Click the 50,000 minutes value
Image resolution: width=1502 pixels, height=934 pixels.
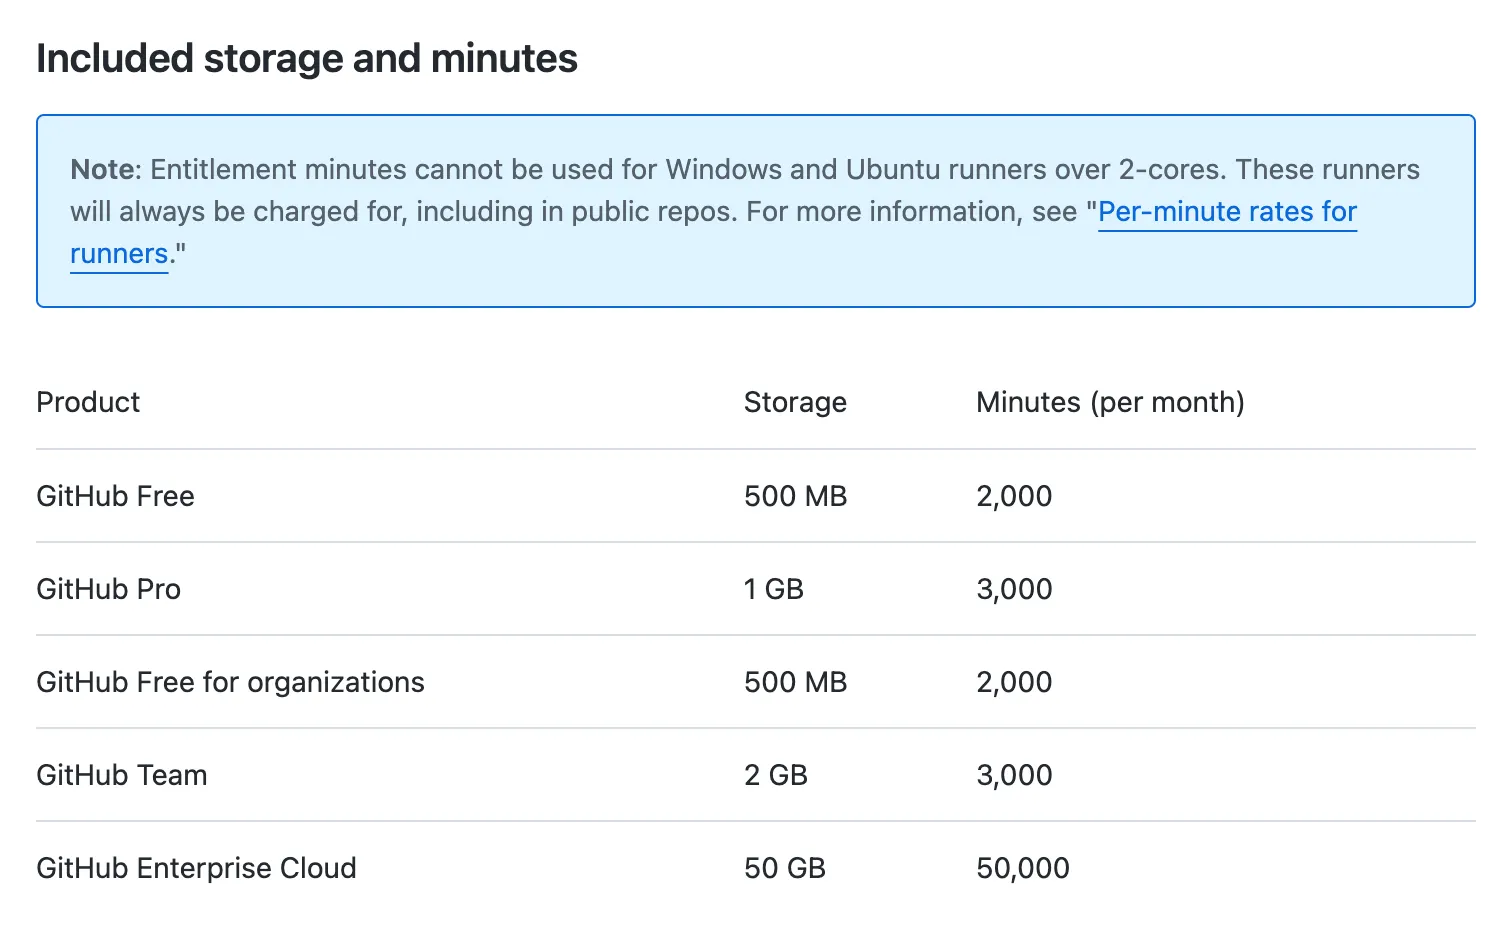click(x=1022, y=868)
